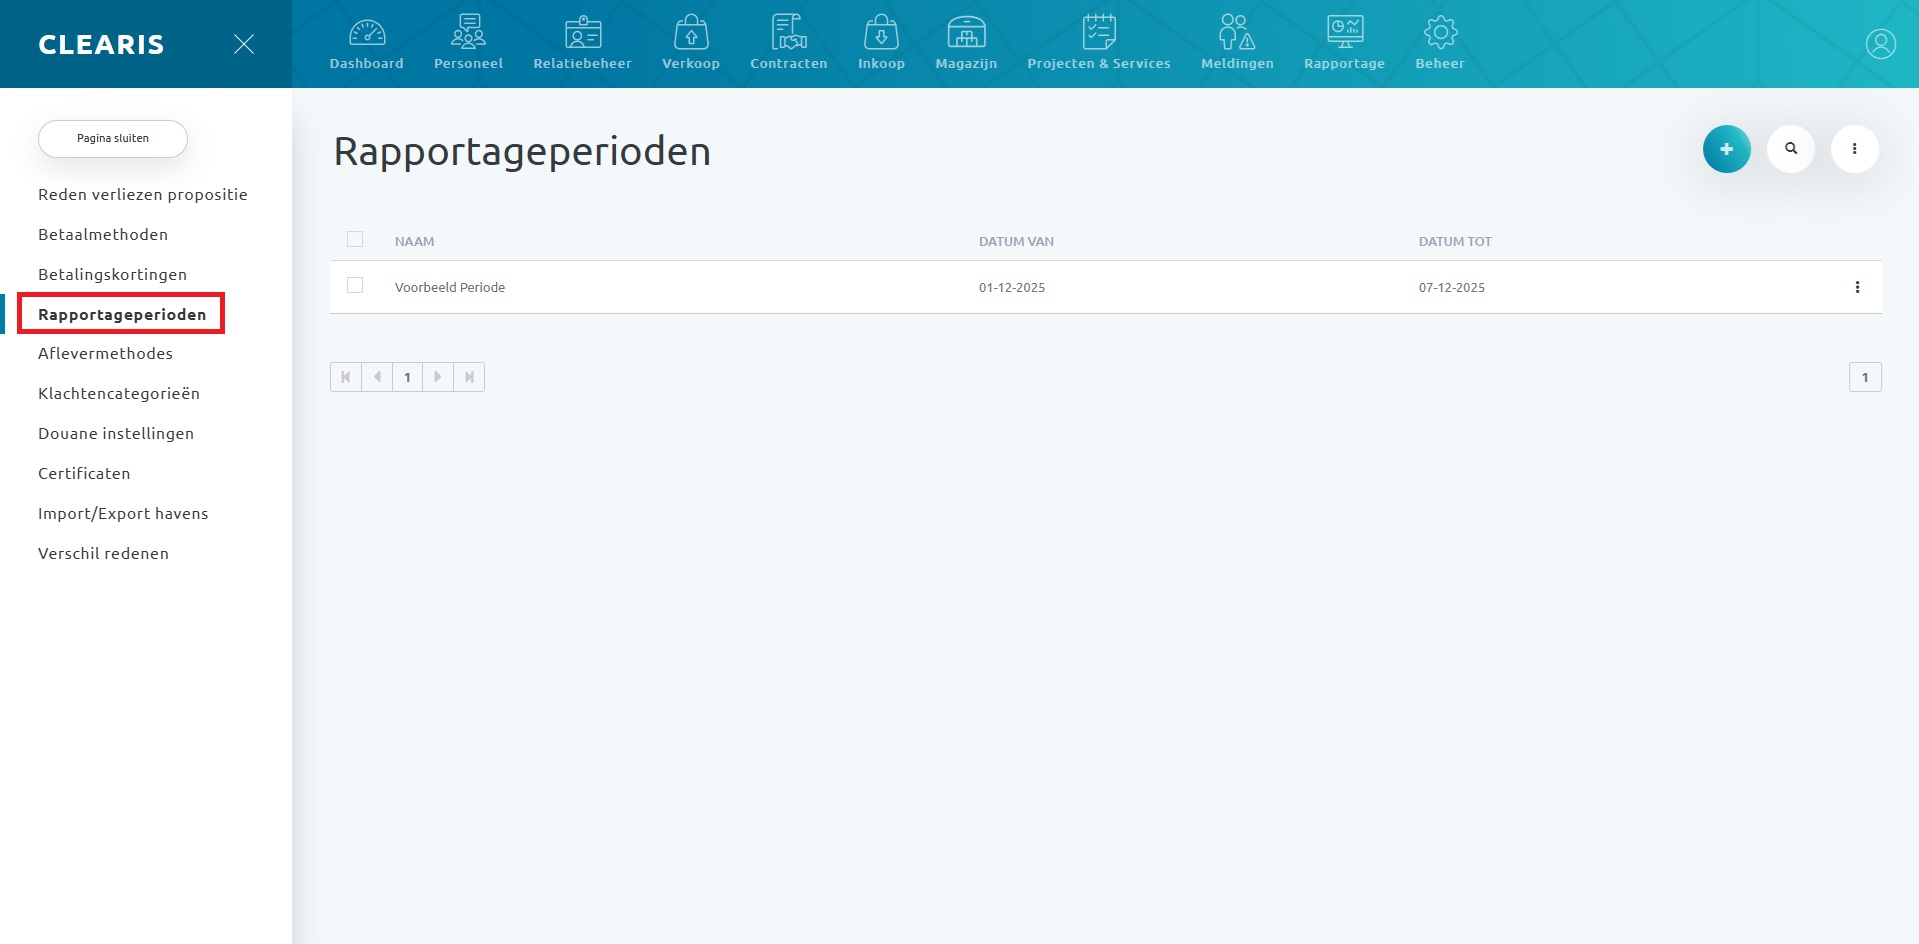Open the Magazijn warehouse icon

coord(966,34)
